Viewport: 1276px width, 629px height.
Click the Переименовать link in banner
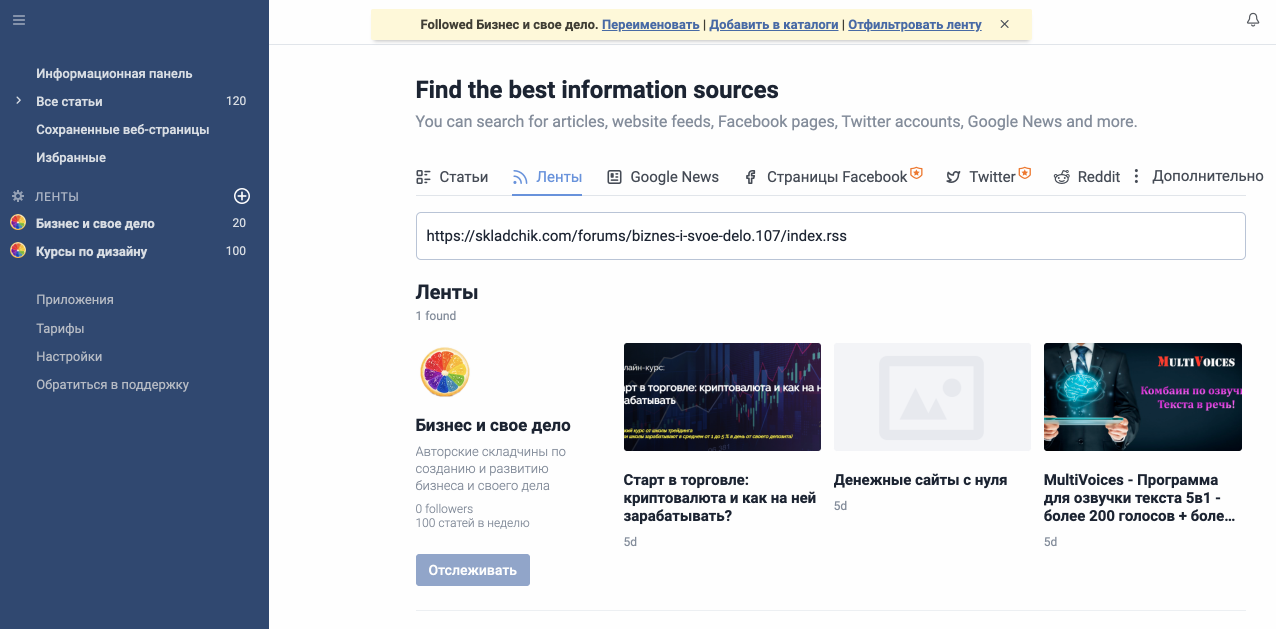tap(650, 24)
